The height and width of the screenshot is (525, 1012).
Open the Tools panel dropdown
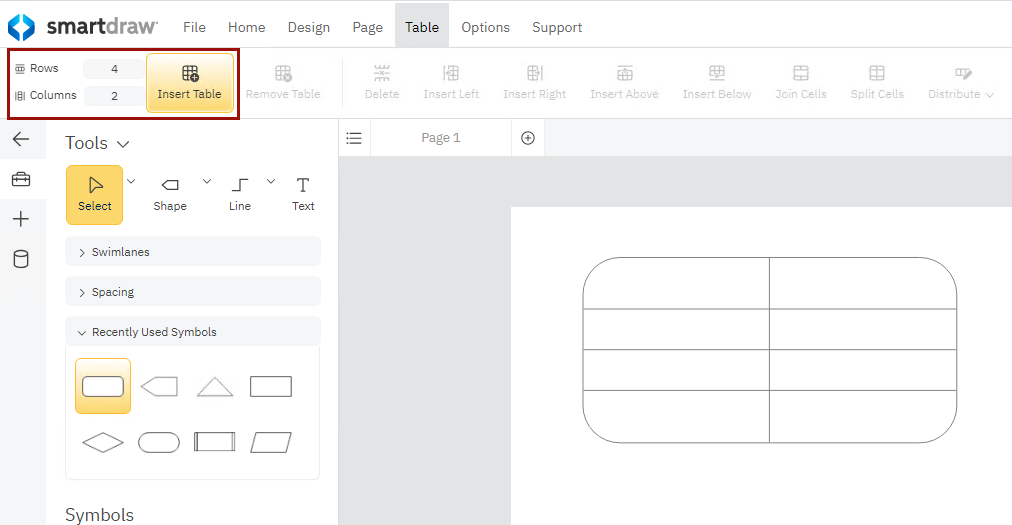point(98,143)
